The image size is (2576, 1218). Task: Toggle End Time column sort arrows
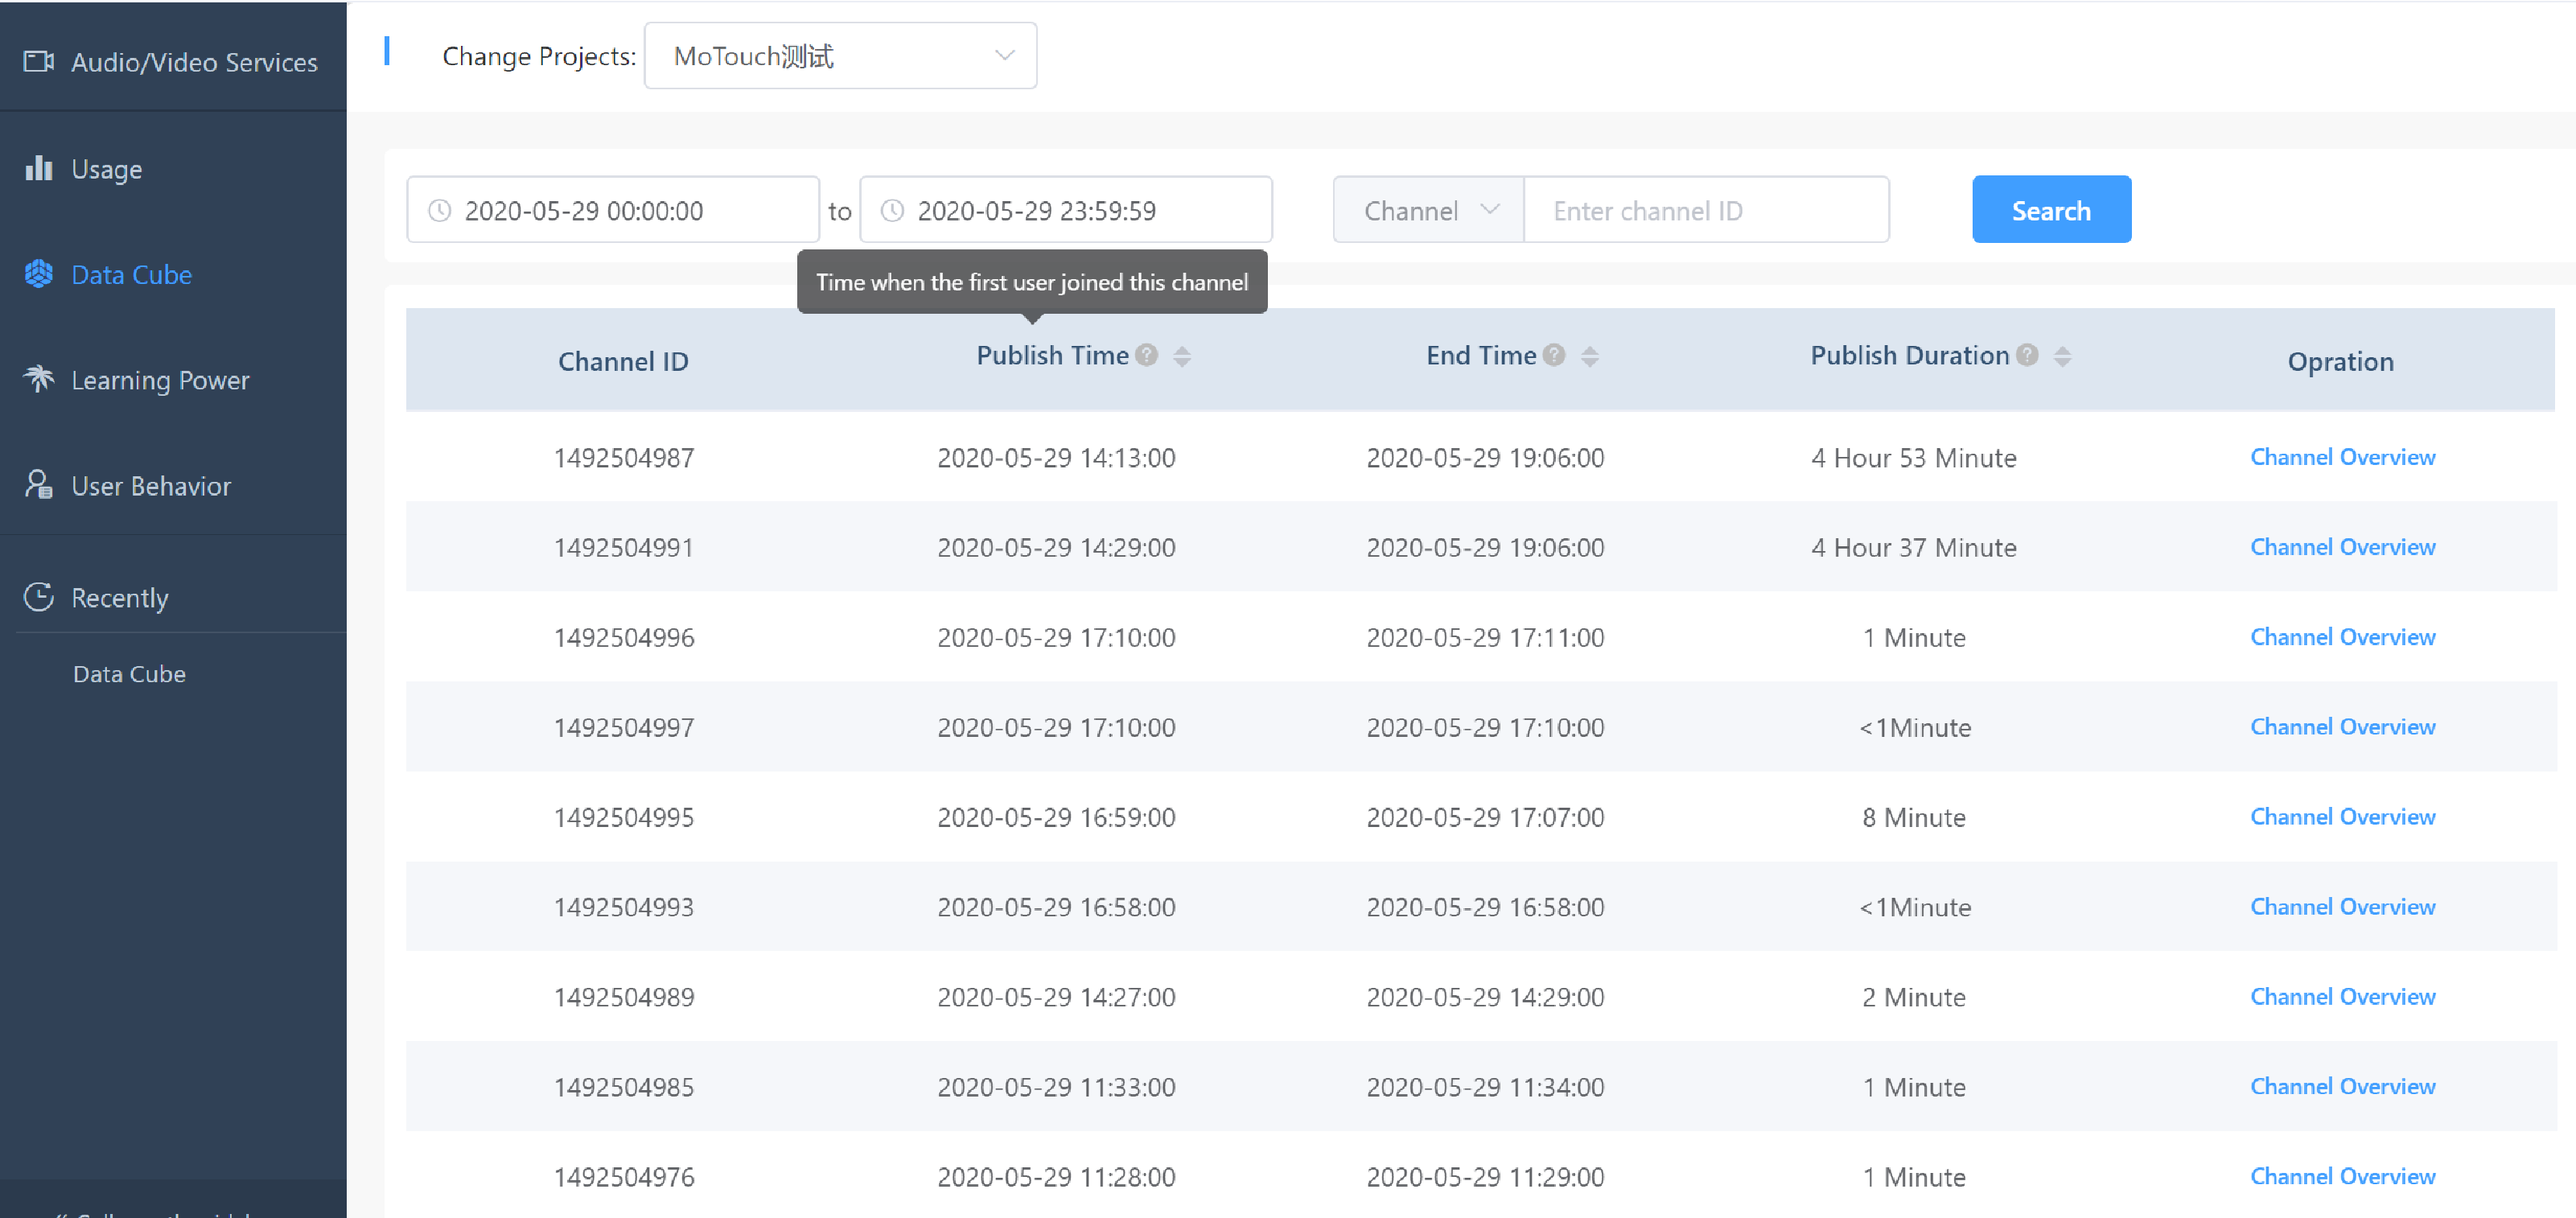[x=1590, y=356]
